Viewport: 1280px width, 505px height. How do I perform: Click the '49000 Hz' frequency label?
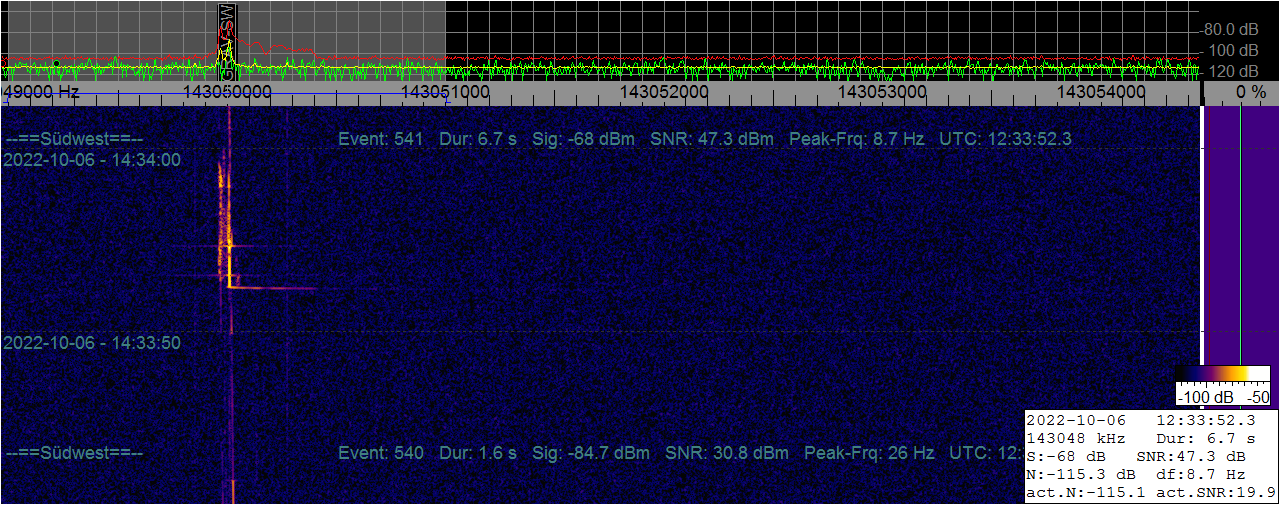coord(41,91)
